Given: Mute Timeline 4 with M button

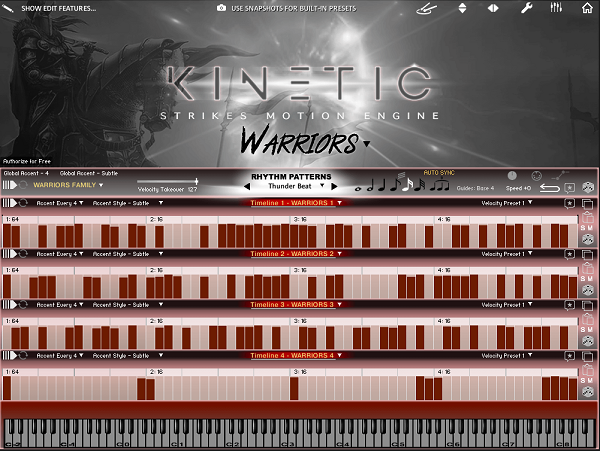Looking at the screenshot, I should pyautogui.click(x=590, y=380).
